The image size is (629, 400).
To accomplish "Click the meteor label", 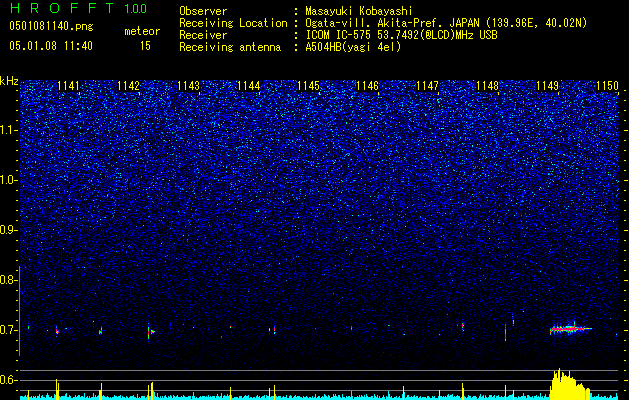I will coord(142,31).
